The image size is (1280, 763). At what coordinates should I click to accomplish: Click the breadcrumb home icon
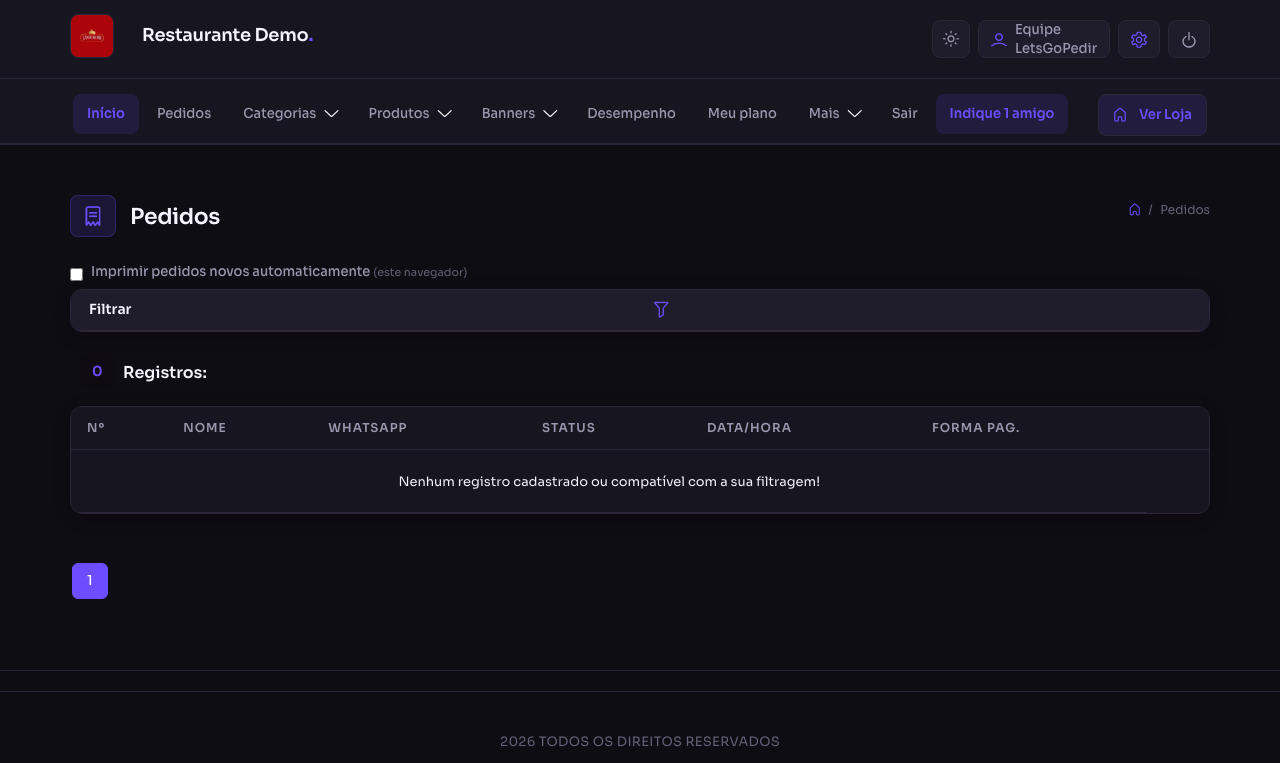point(1134,210)
